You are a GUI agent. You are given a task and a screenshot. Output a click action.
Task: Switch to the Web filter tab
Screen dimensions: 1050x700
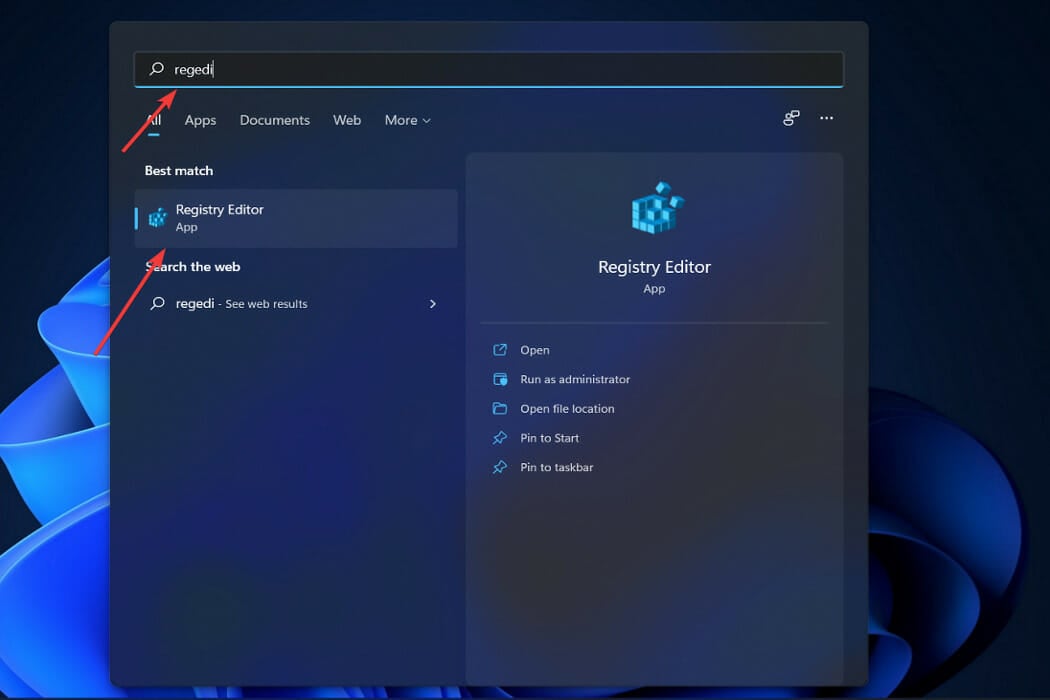(x=347, y=120)
